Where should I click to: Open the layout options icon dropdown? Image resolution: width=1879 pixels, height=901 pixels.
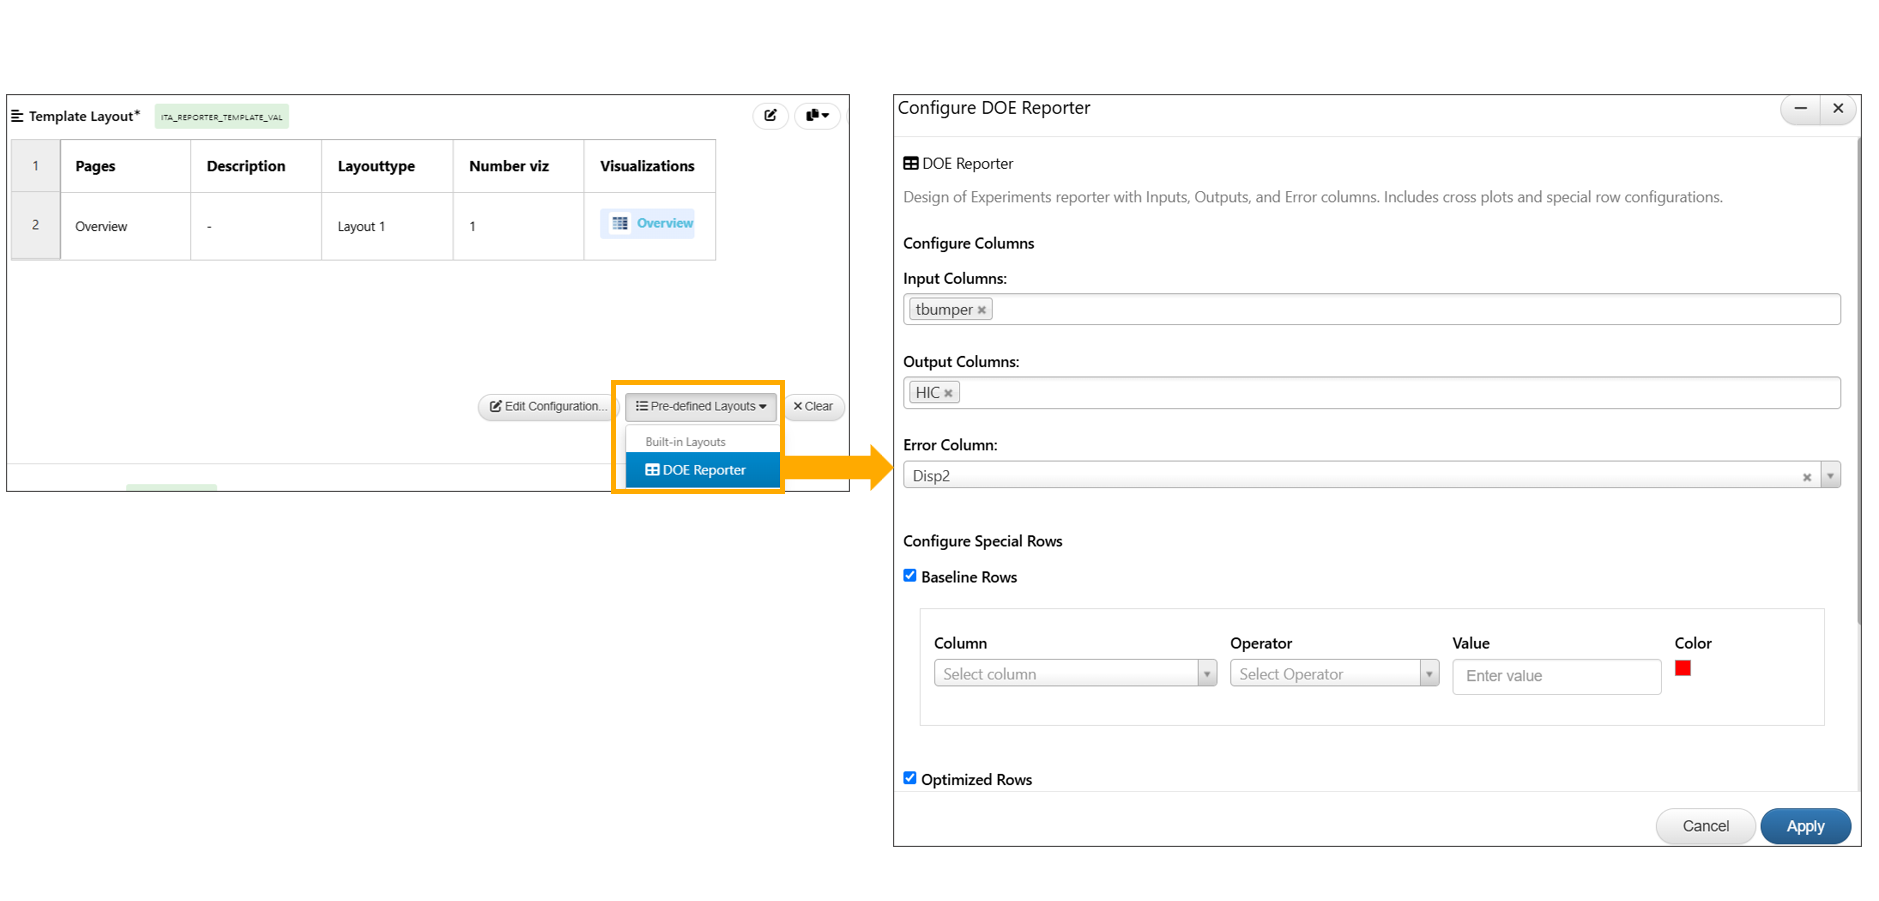click(x=817, y=115)
